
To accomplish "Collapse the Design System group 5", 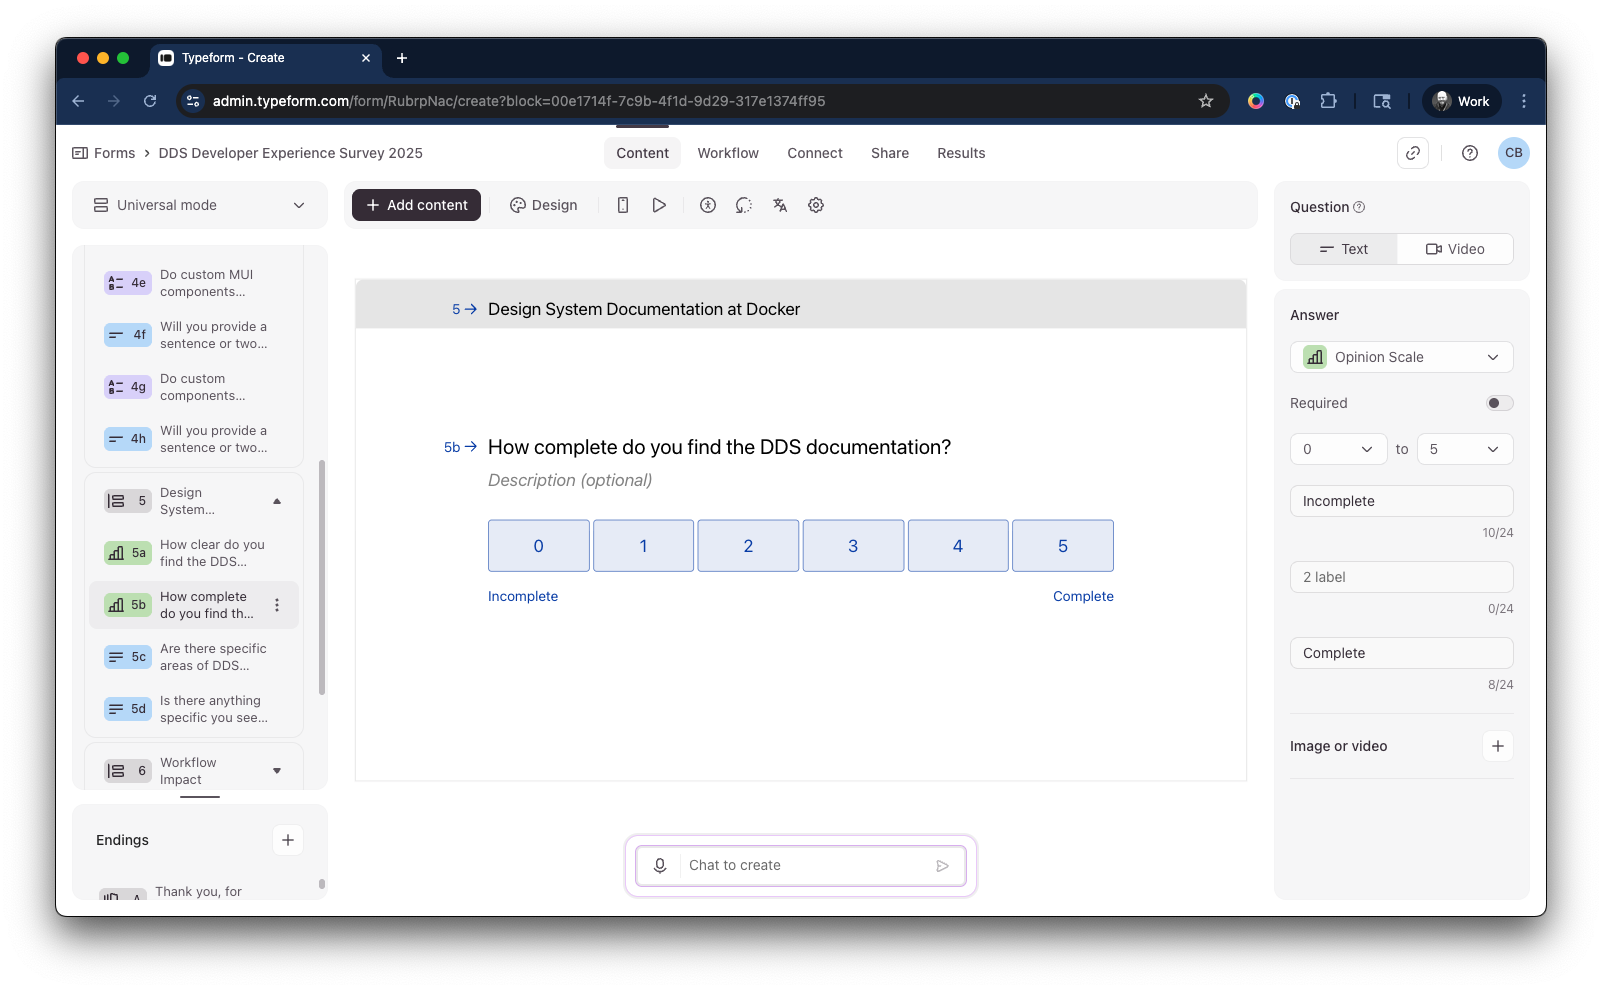I will (277, 501).
